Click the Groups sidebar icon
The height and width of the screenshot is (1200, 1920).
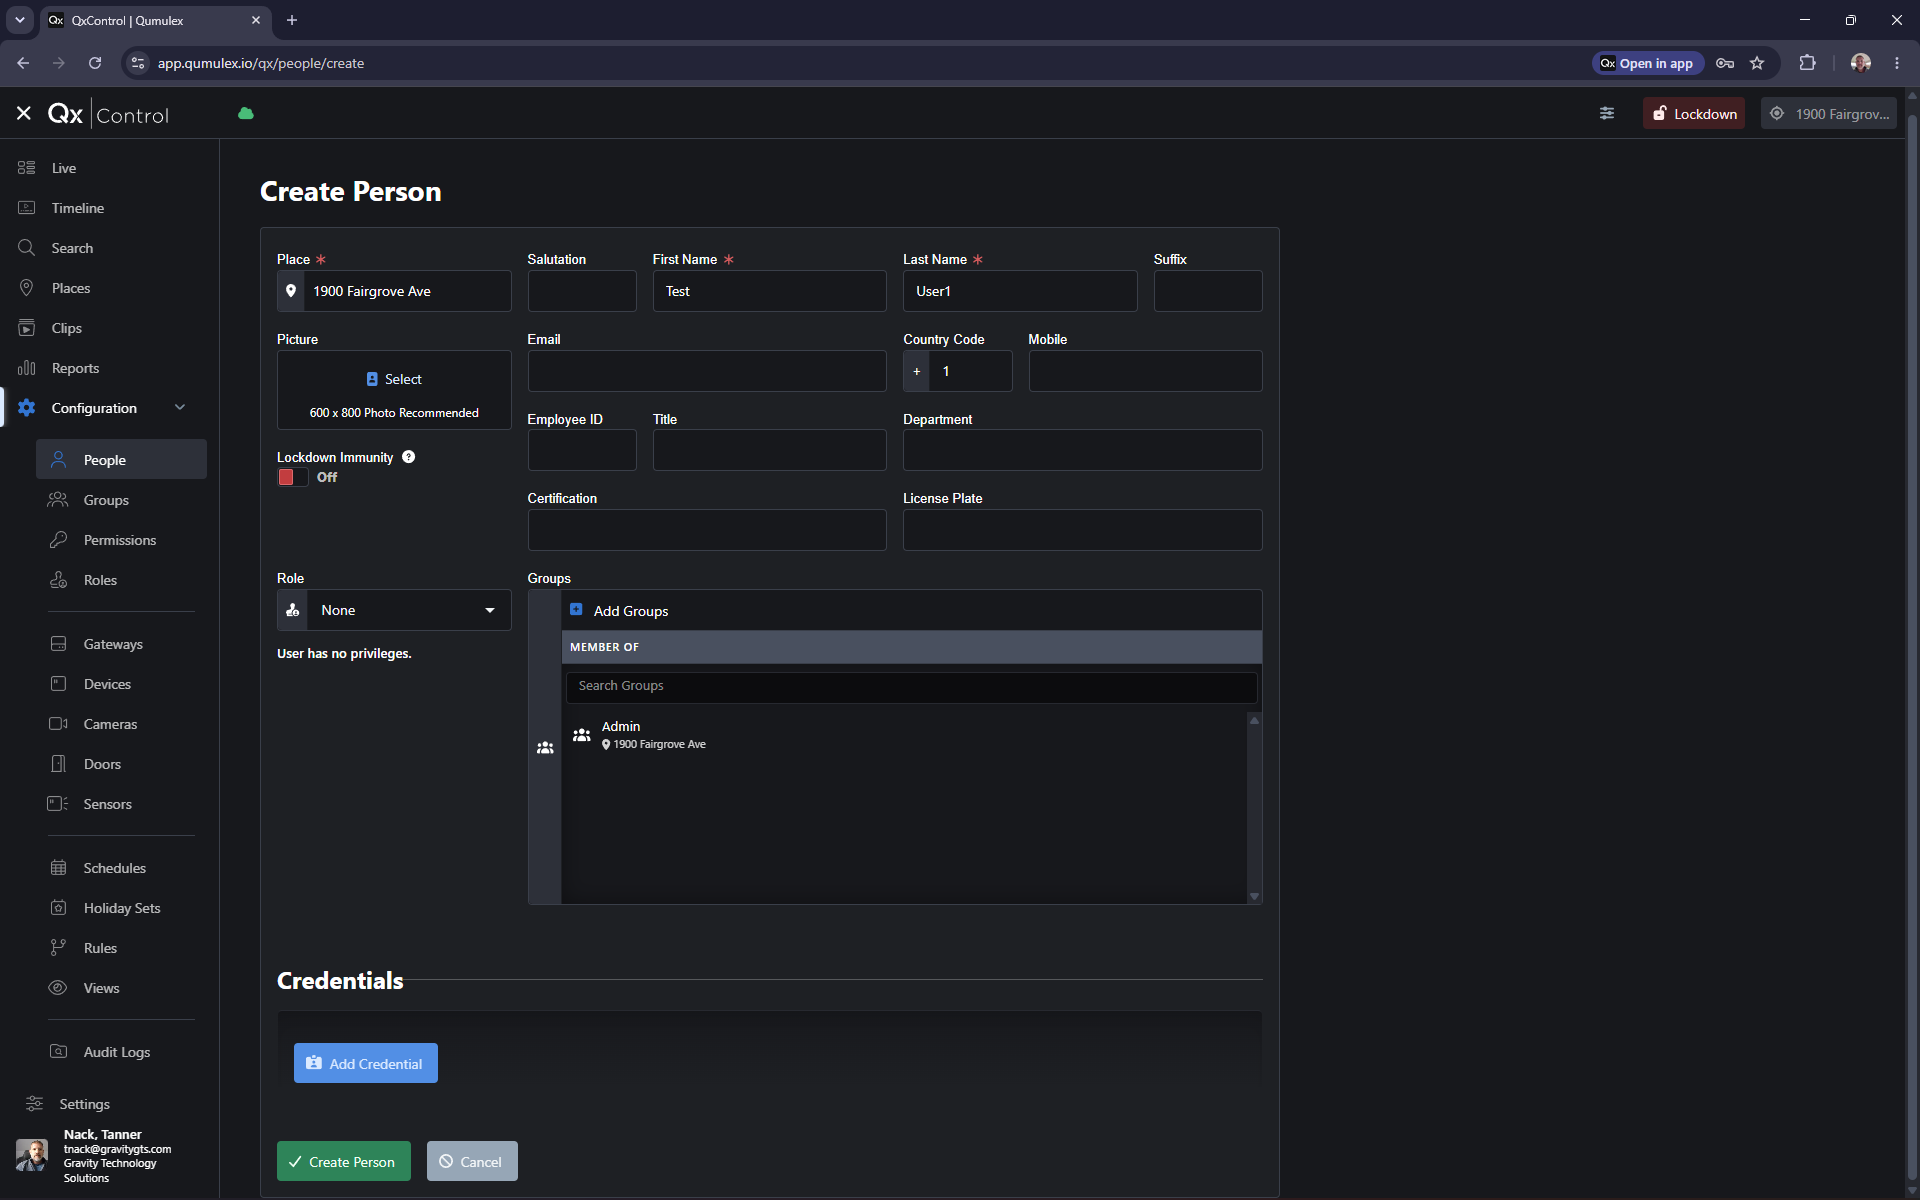coord(58,500)
